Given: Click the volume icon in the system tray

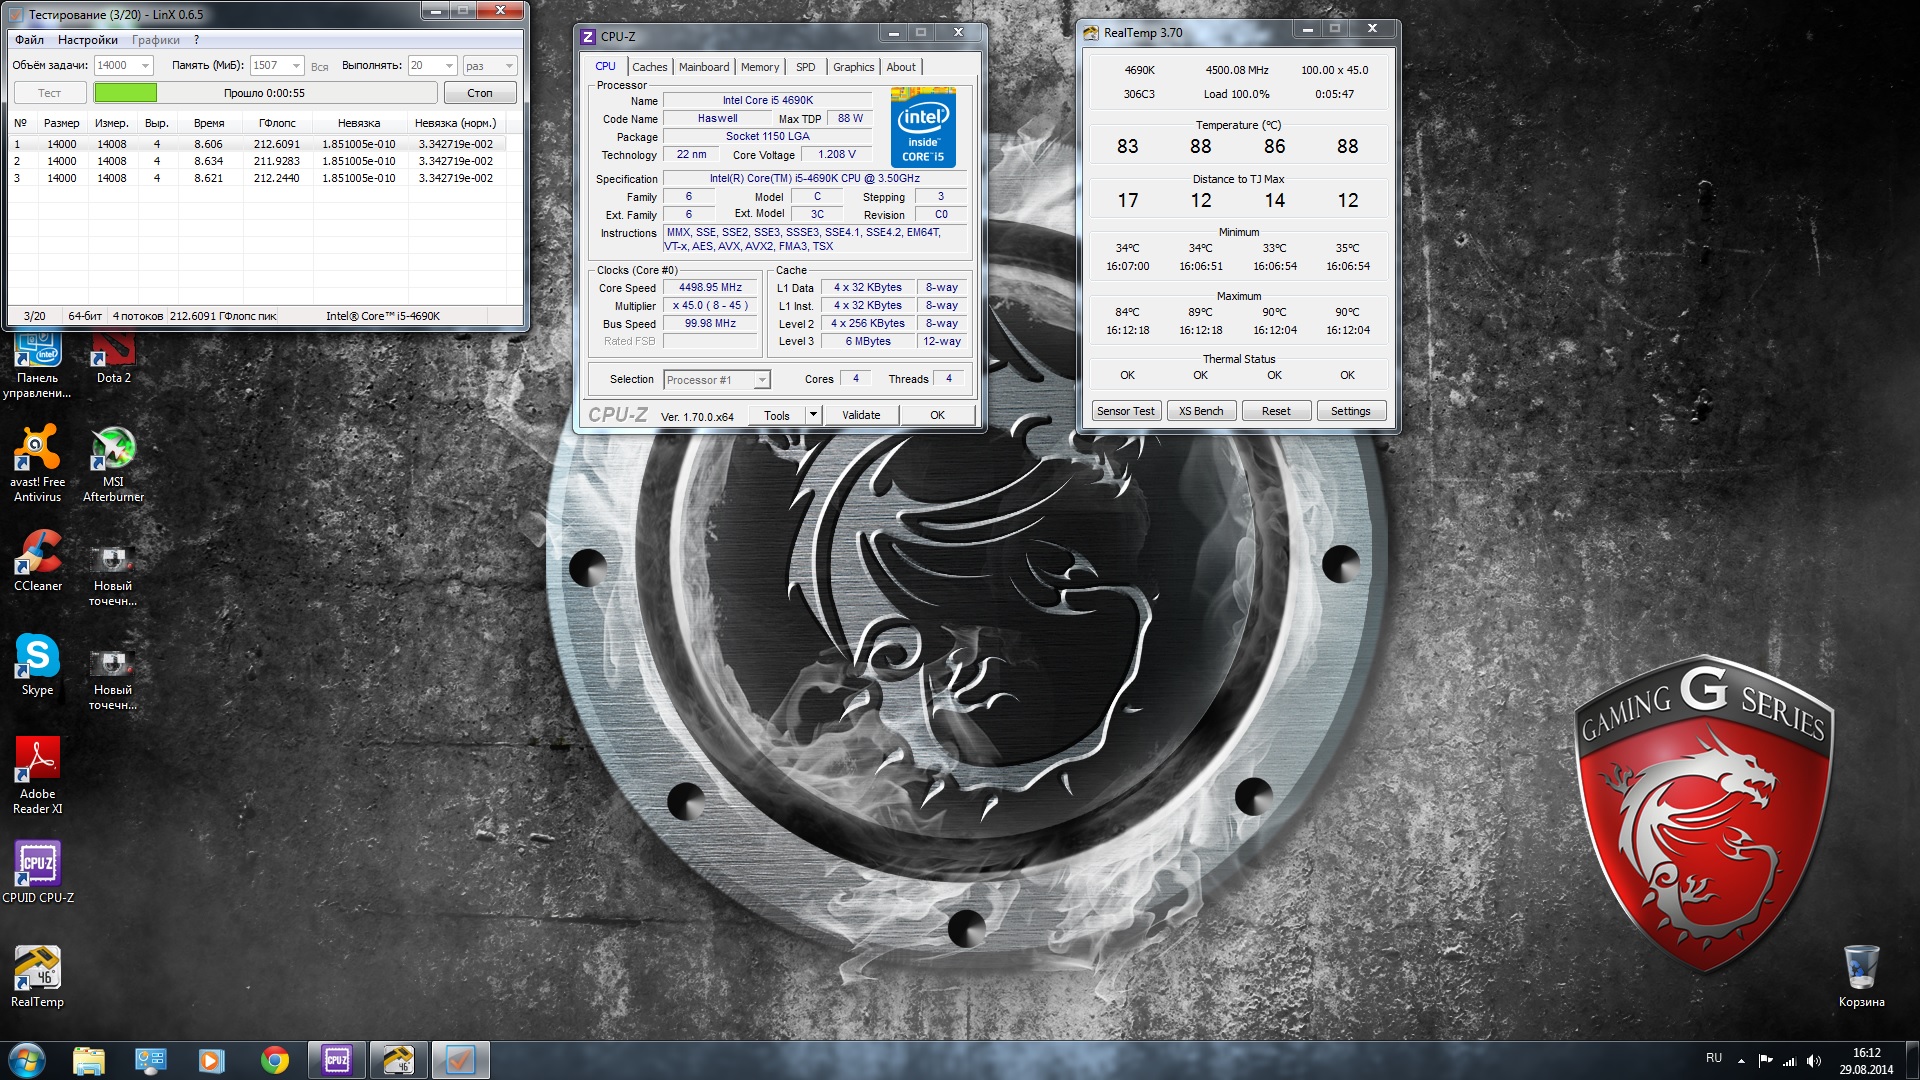Looking at the screenshot, I should click(x=1814, y=1061).
